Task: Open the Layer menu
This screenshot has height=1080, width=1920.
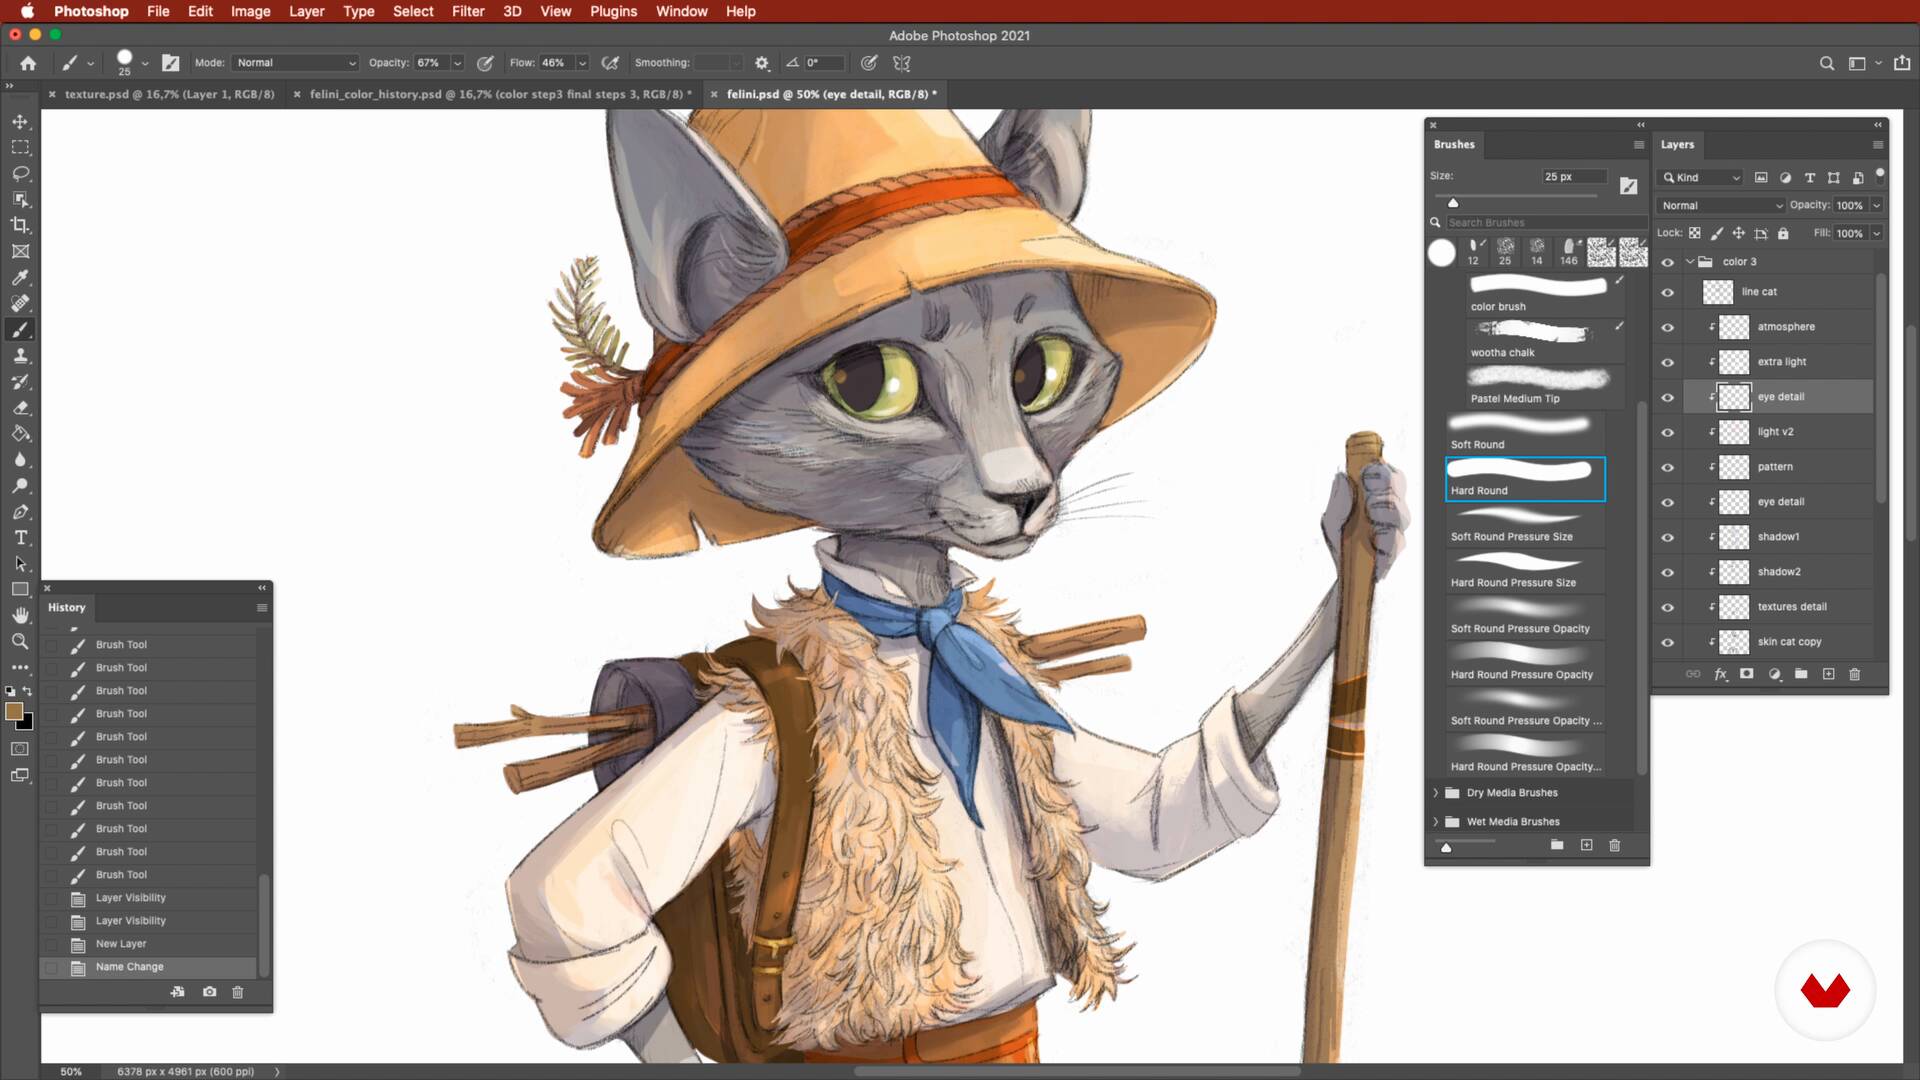Action: (306, 11)
